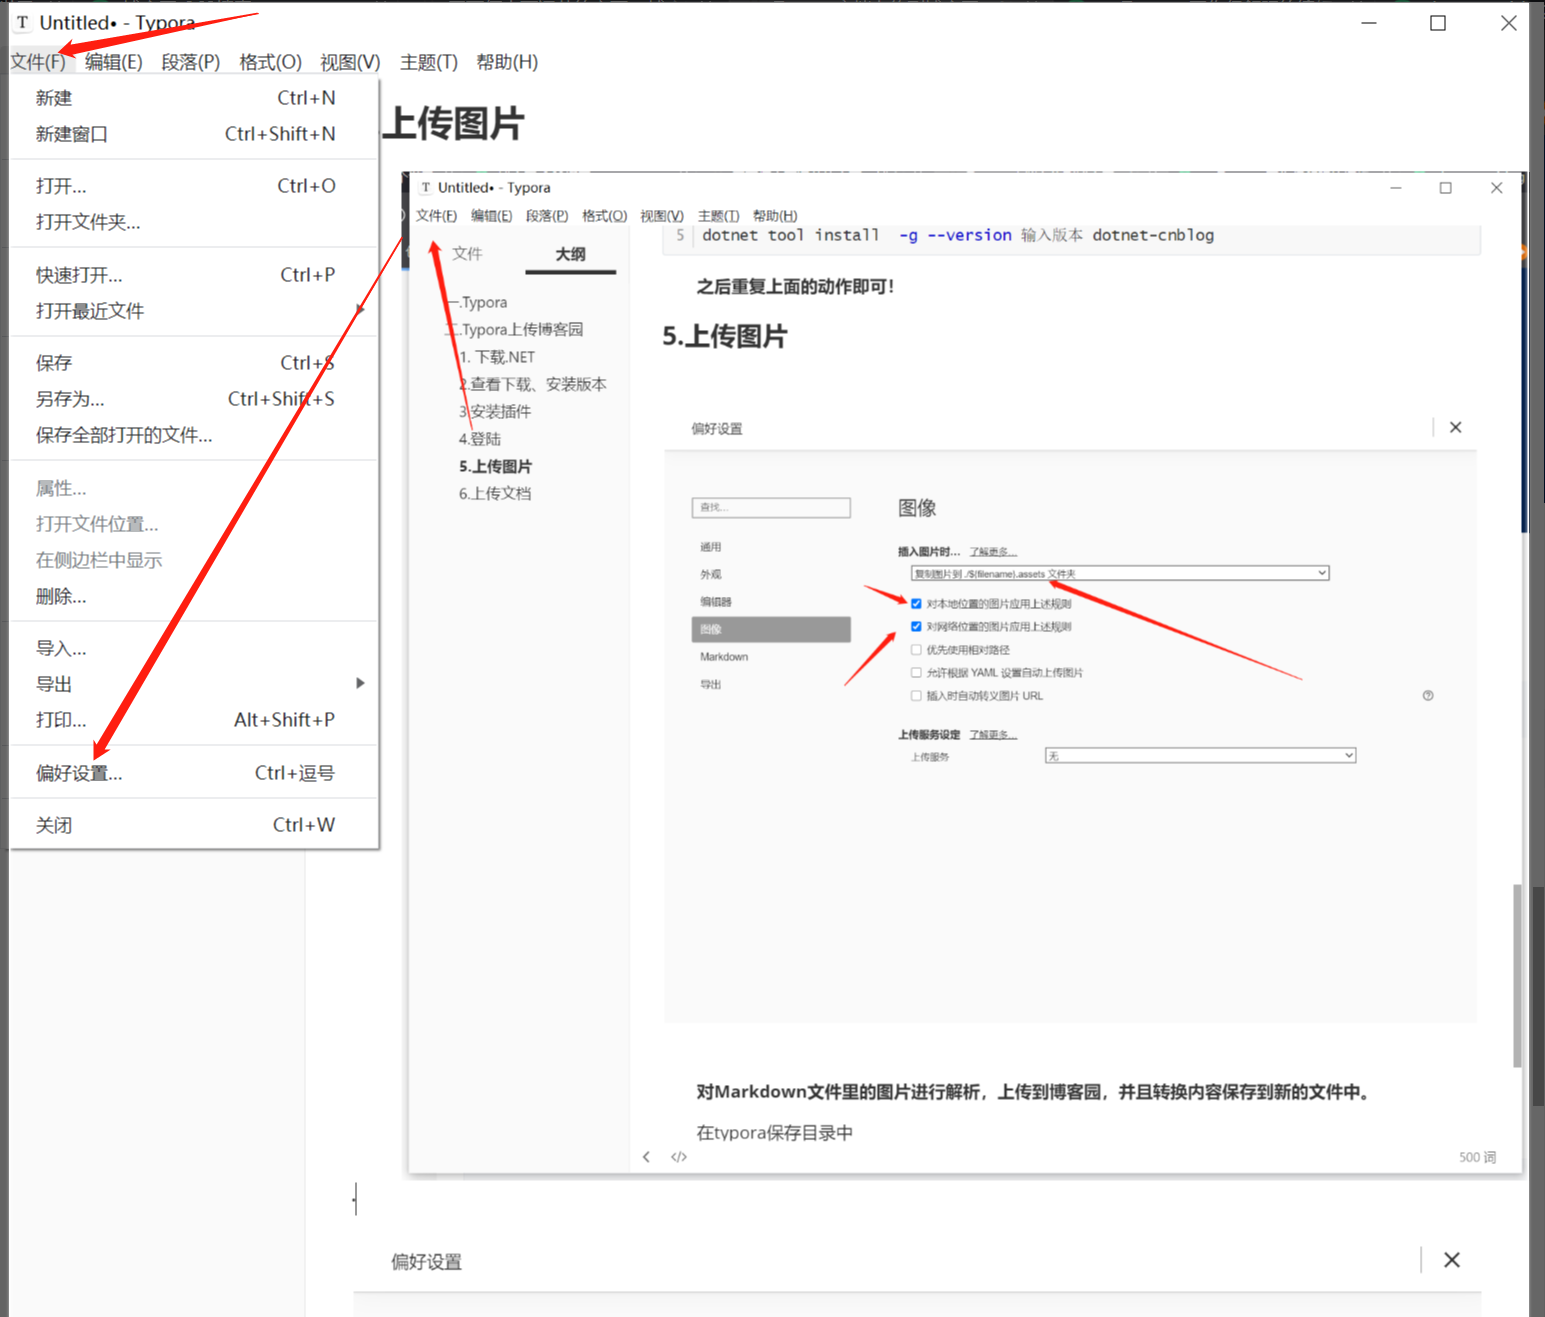Select outline item 1. 下载.NET
This screenshot has width=1545, height=1317.
point(496,357)
